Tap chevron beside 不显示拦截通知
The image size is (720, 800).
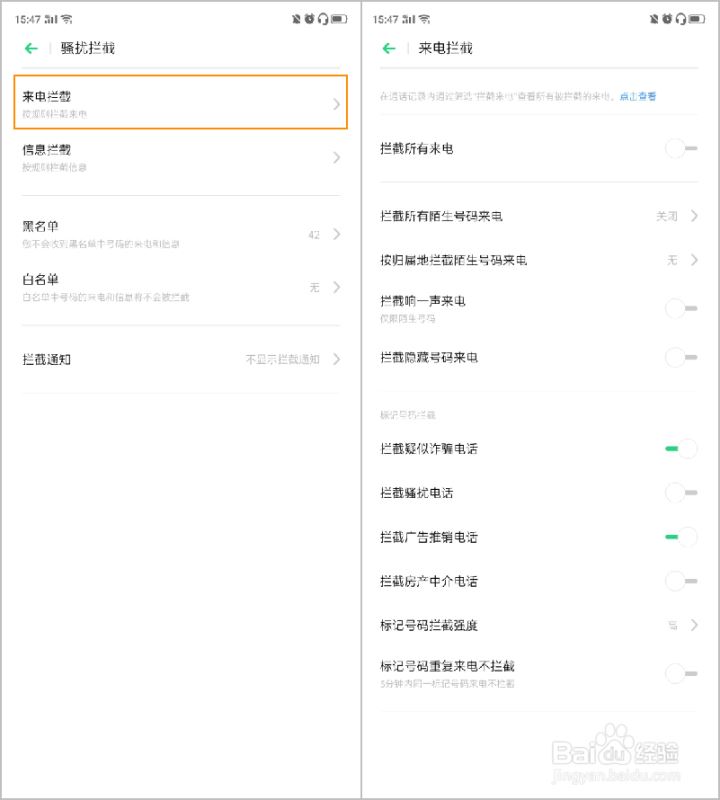point(336,359)
